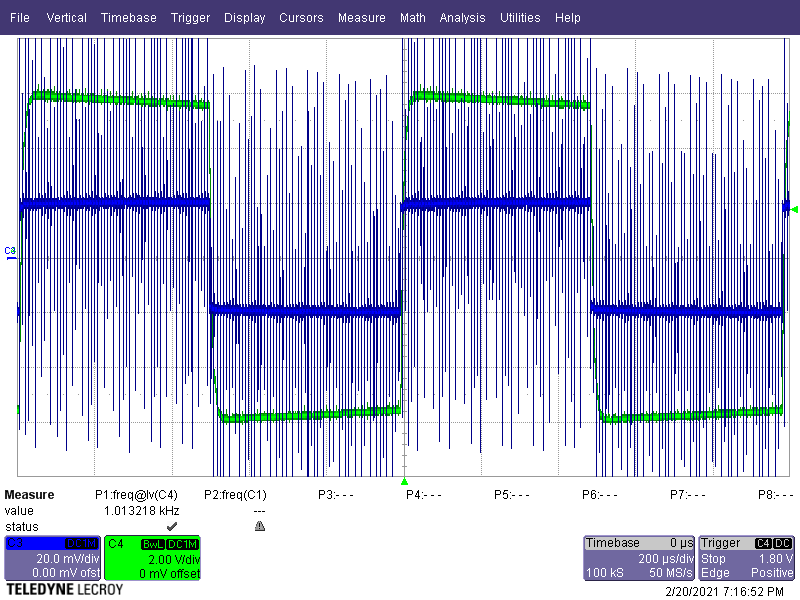Screen dimensions: 800x600
Task: Click the DC1M badge on the C3 descriptor
Action: click(81, 544)
